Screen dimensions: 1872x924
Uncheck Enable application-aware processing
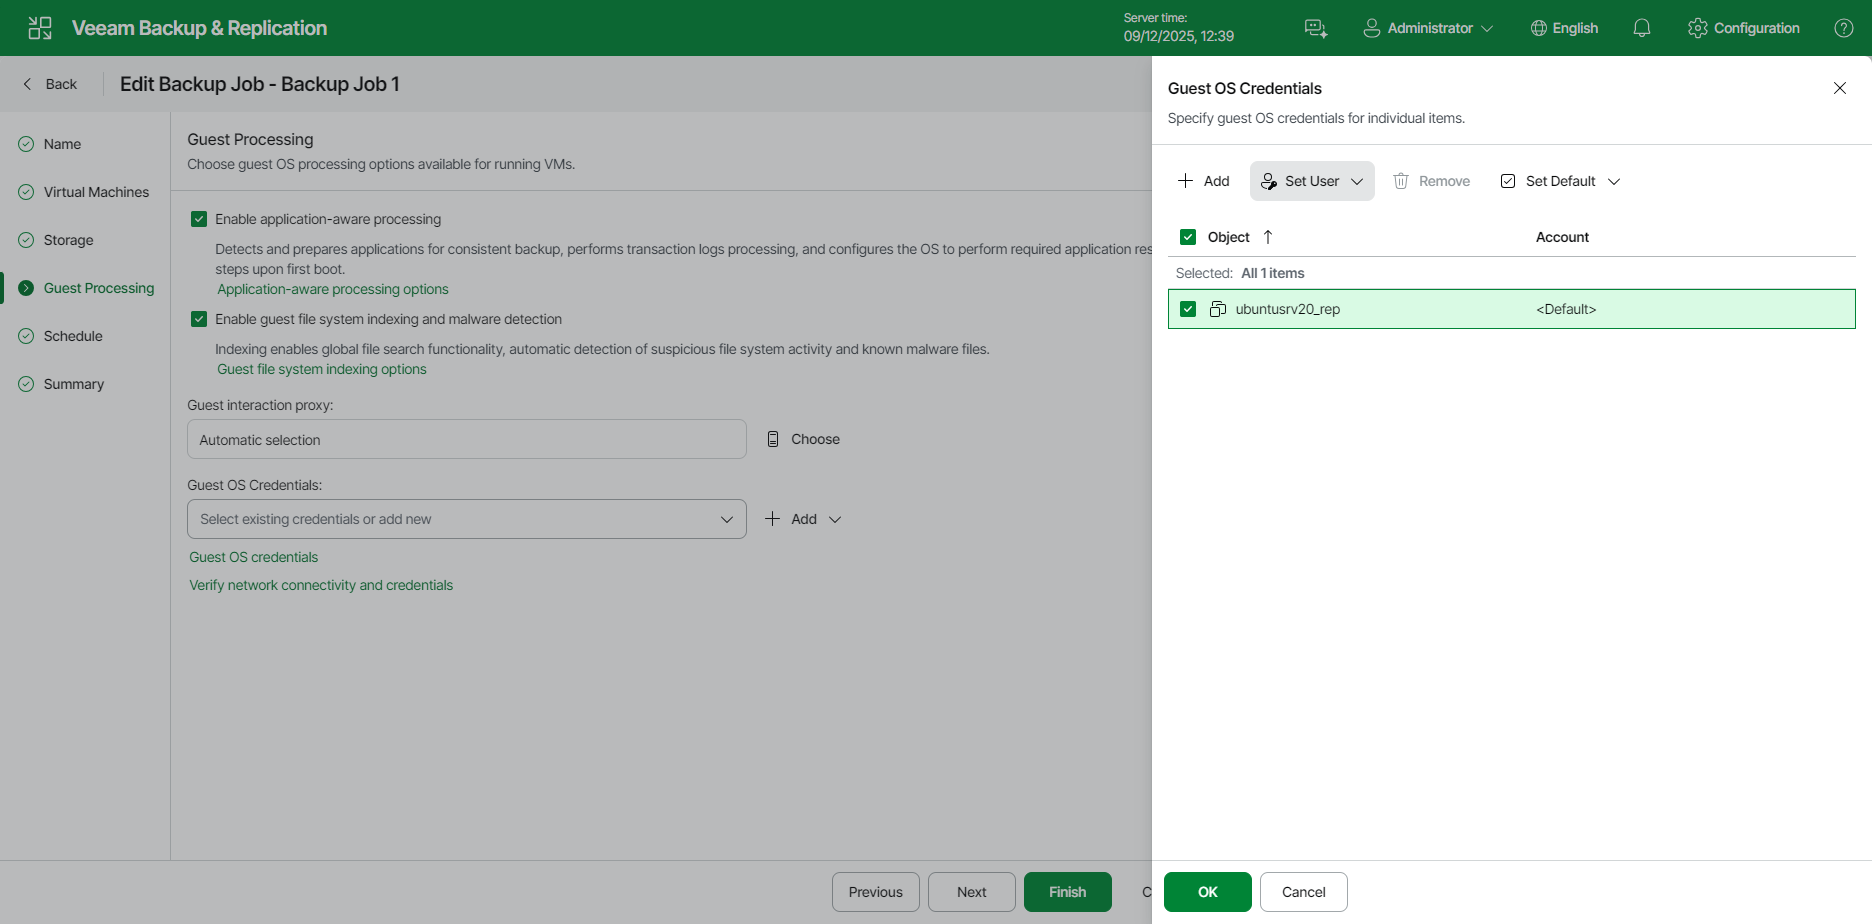point(199,219)
